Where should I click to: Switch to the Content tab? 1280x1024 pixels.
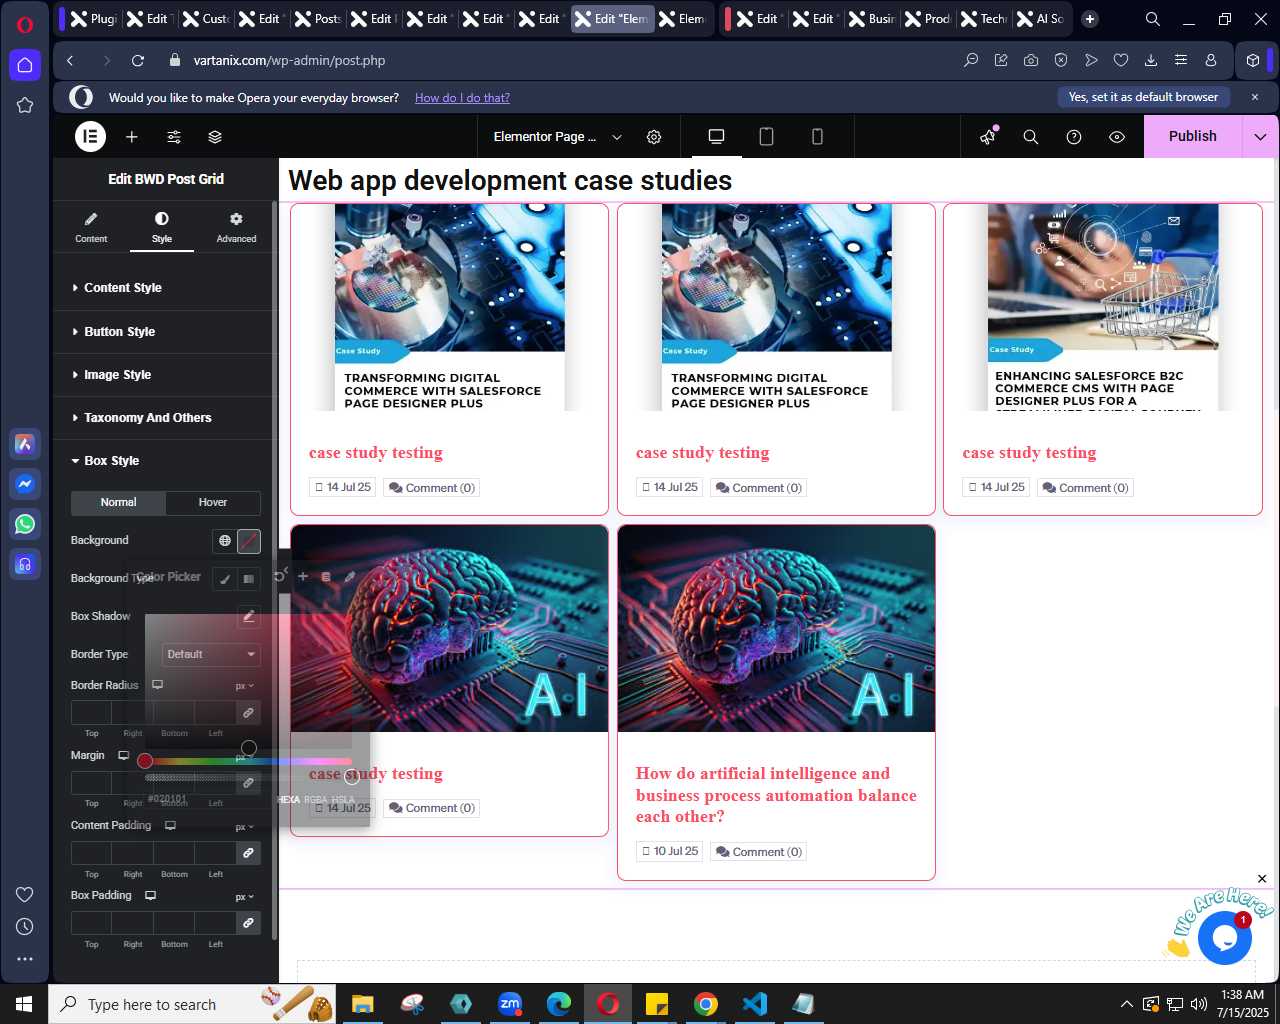point(91,228)
